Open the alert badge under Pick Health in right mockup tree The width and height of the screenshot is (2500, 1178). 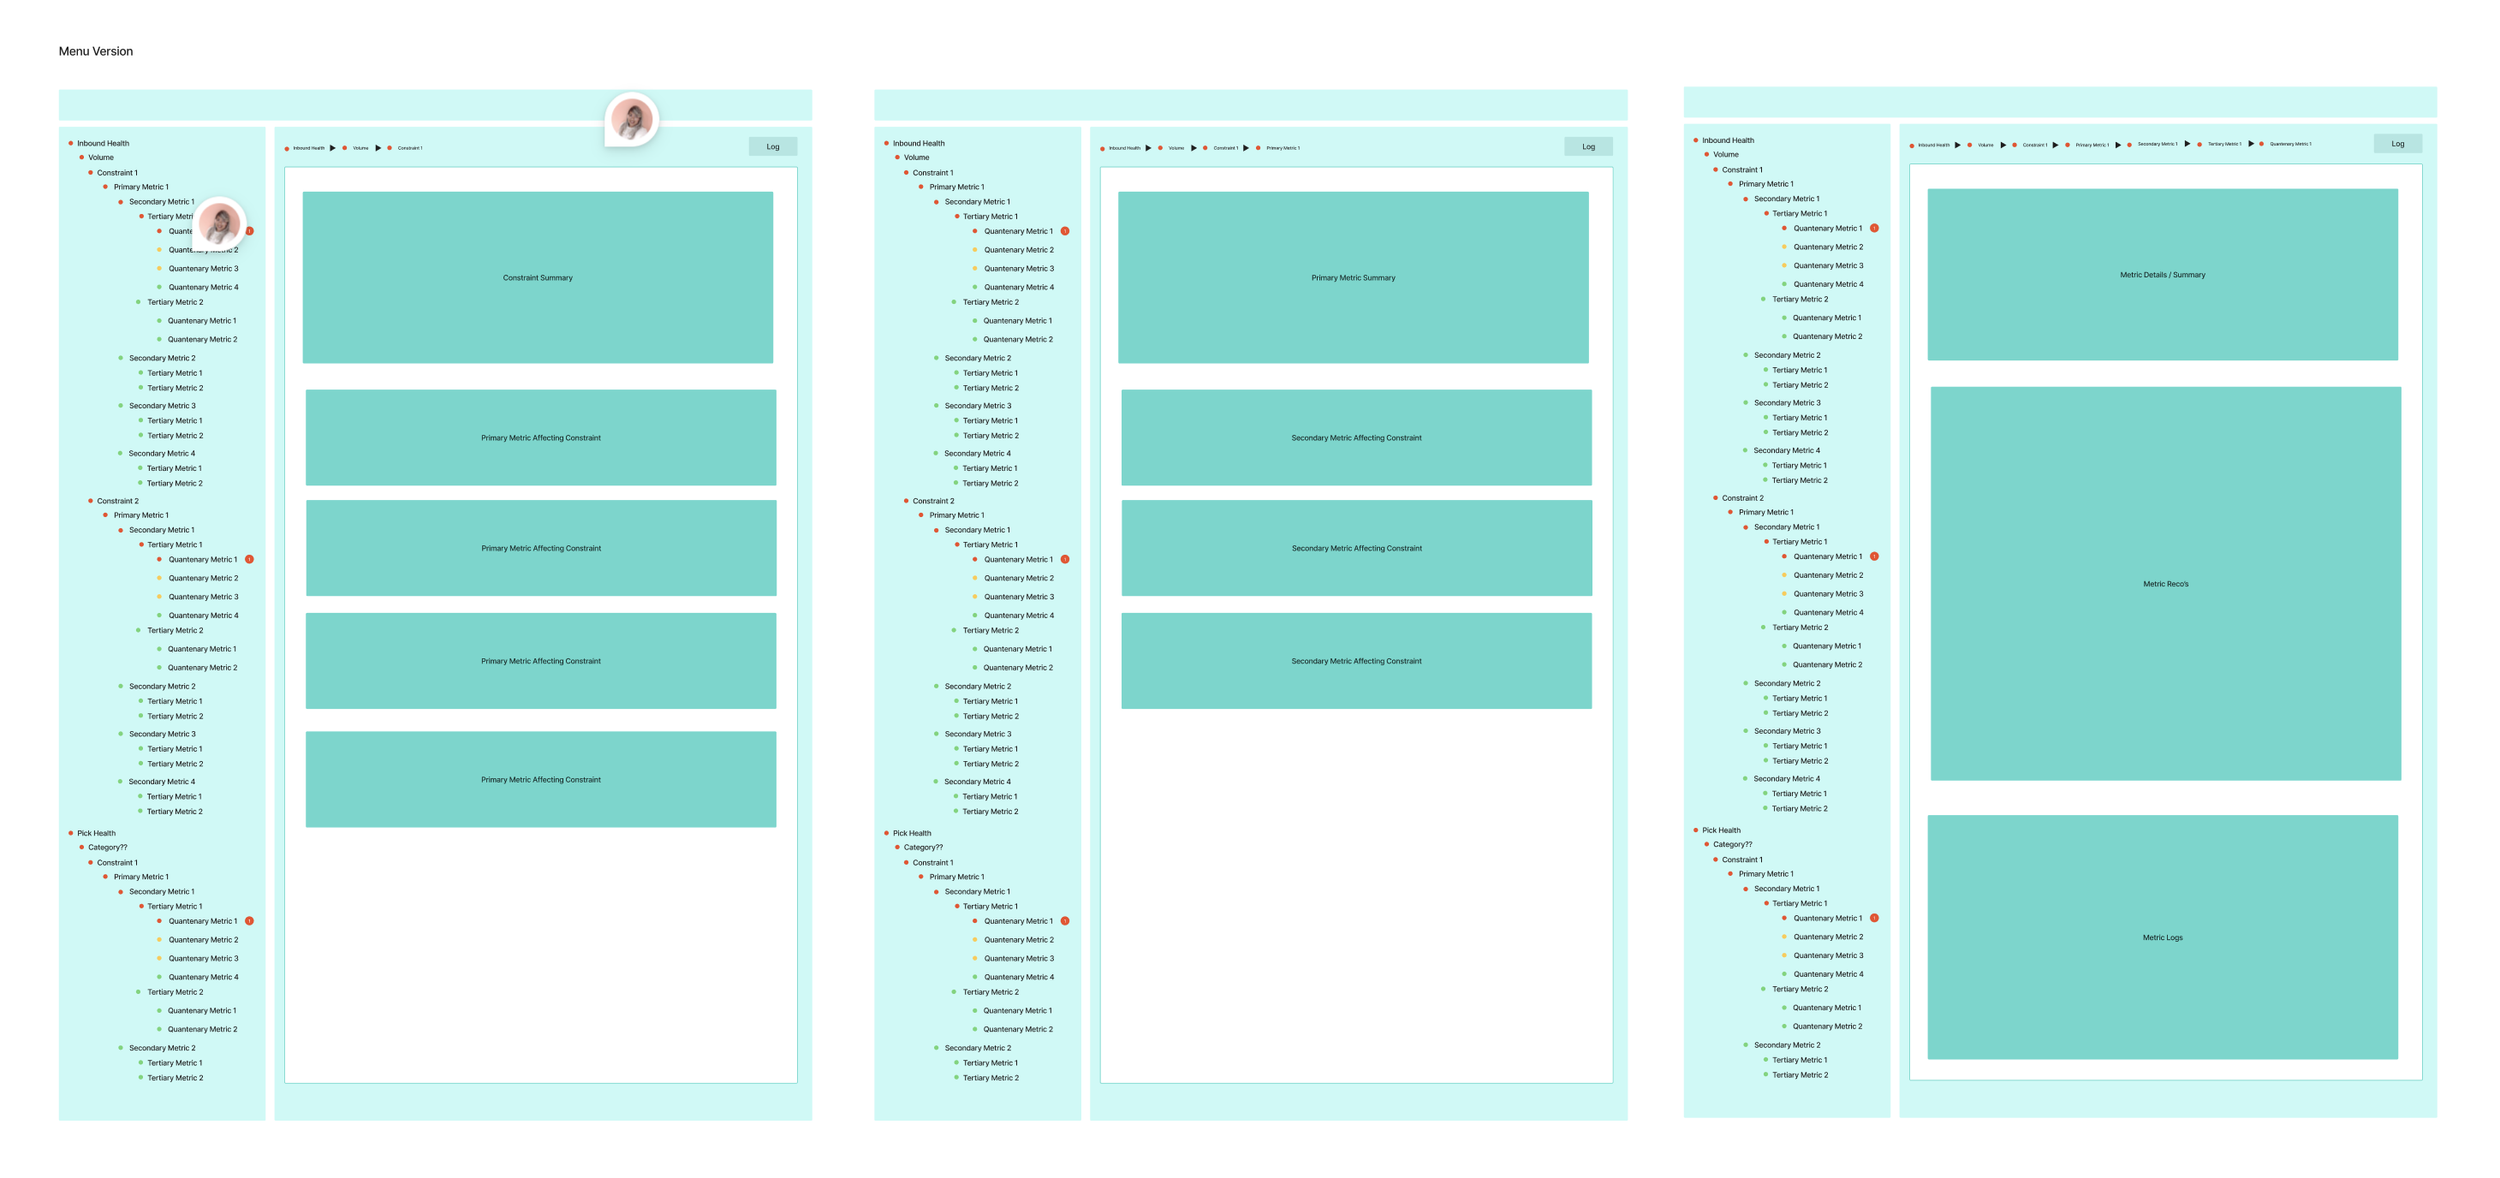[1874, 918]
